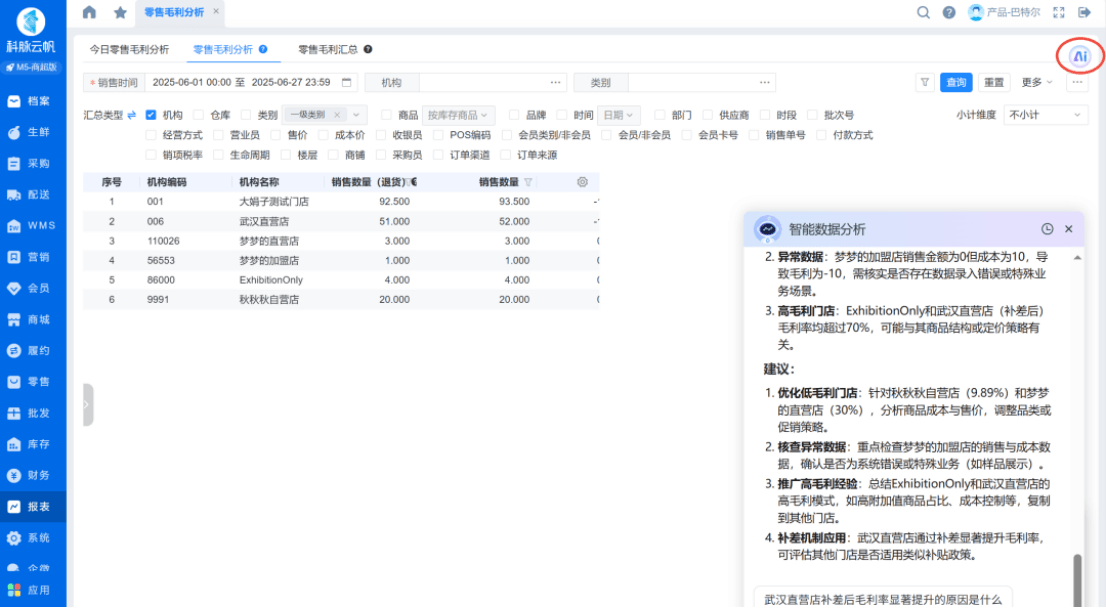Open 机构 selector ellipsis
The height and width of the screenshot is (608, 1106).
click(556, 83)
